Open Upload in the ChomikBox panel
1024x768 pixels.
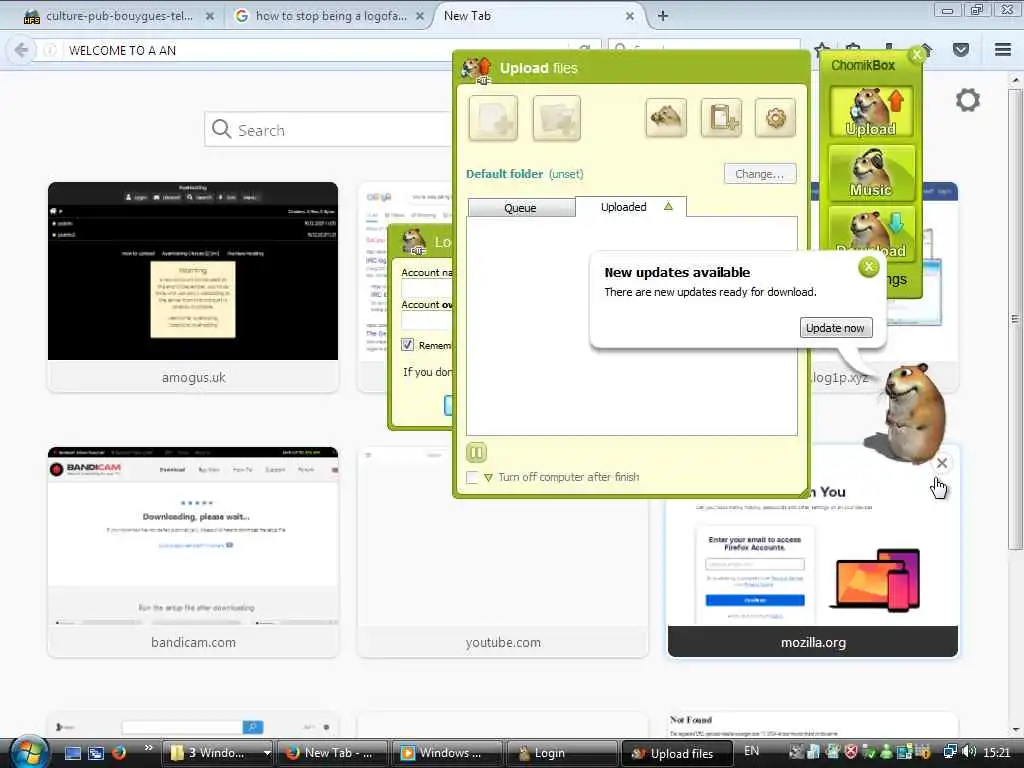pyautogui.click(x=871, y=112)
